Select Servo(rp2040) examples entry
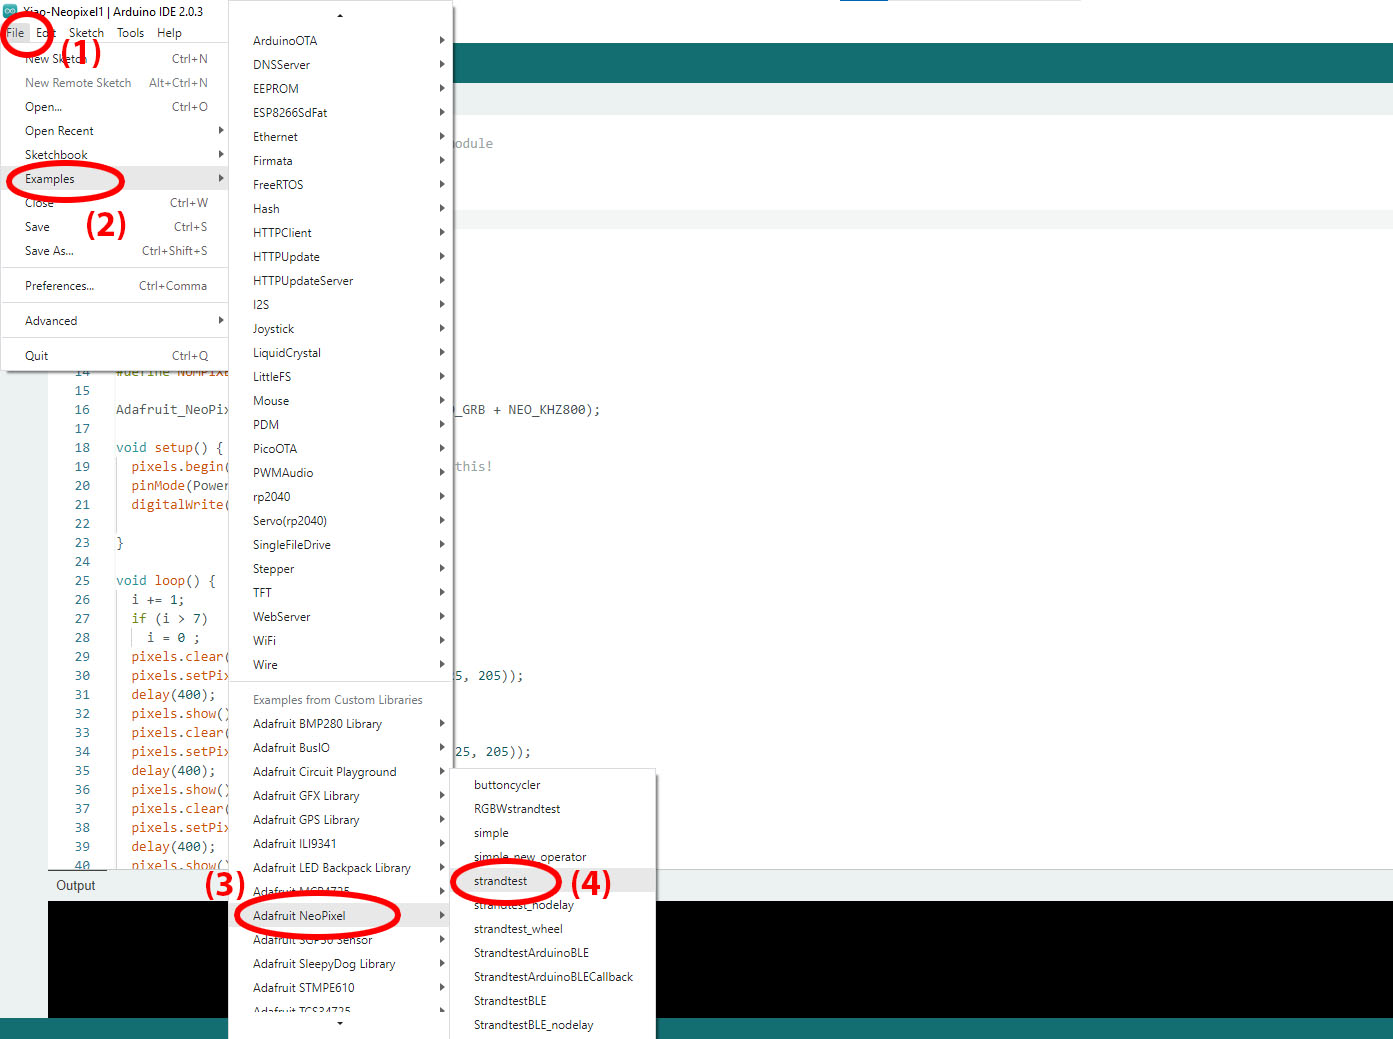The image size is (1393, 1039). pyautogui.click(x=340, y=521)
